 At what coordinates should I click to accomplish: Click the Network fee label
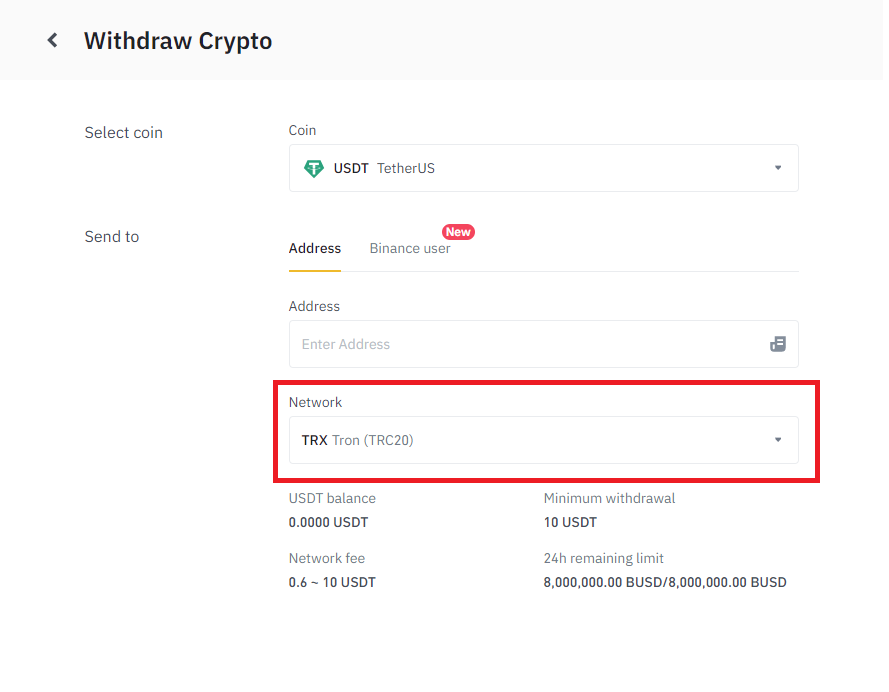point(327,558)
